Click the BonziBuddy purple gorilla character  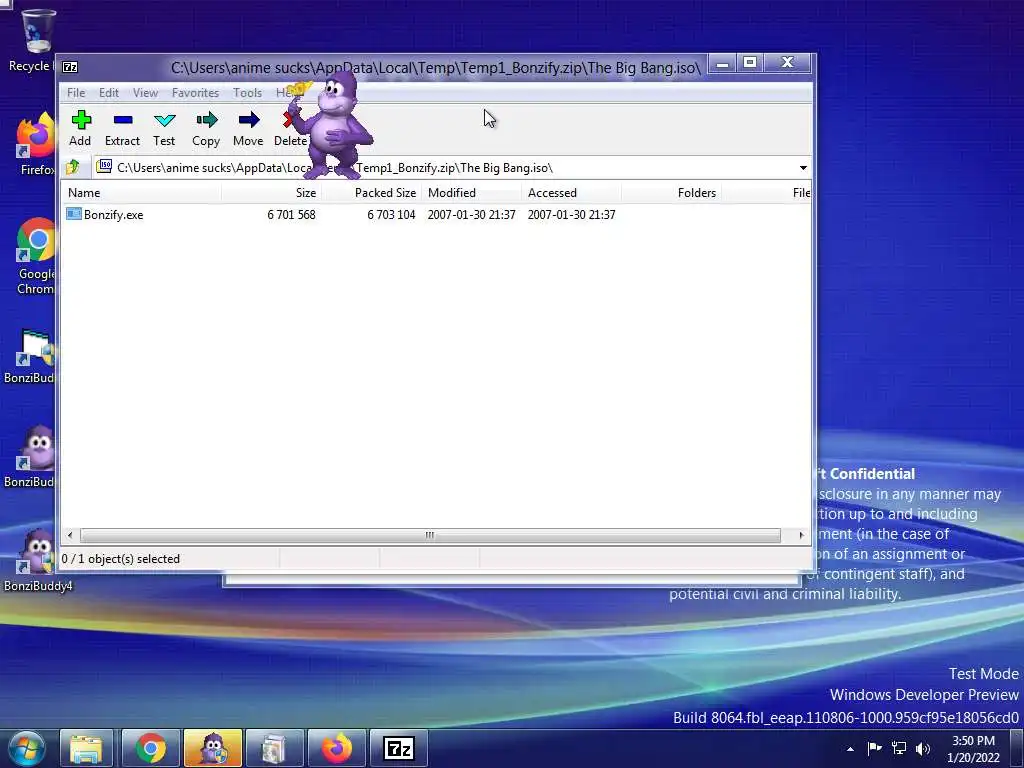333,124
